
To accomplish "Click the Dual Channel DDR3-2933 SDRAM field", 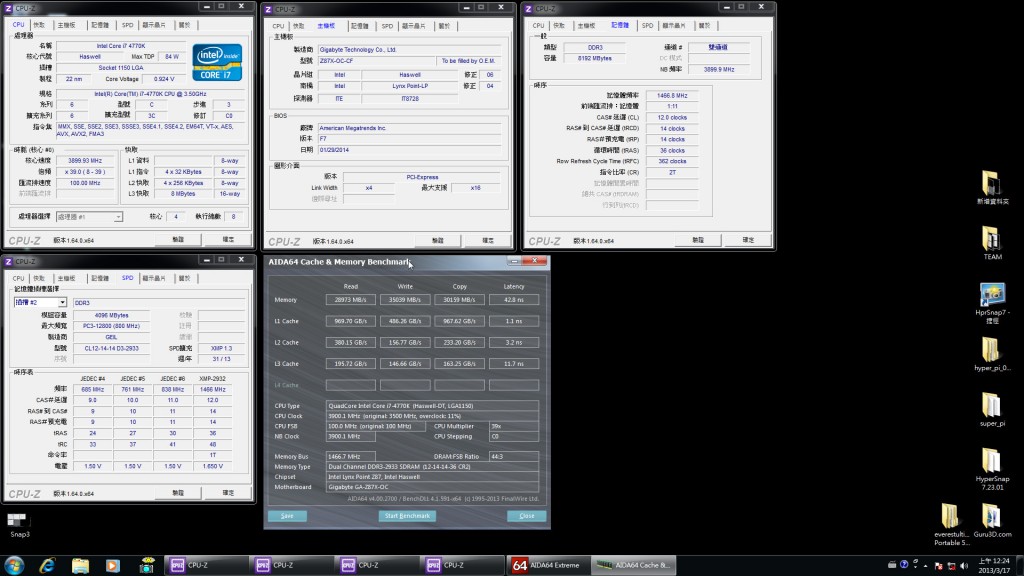I will click(432, 467).
